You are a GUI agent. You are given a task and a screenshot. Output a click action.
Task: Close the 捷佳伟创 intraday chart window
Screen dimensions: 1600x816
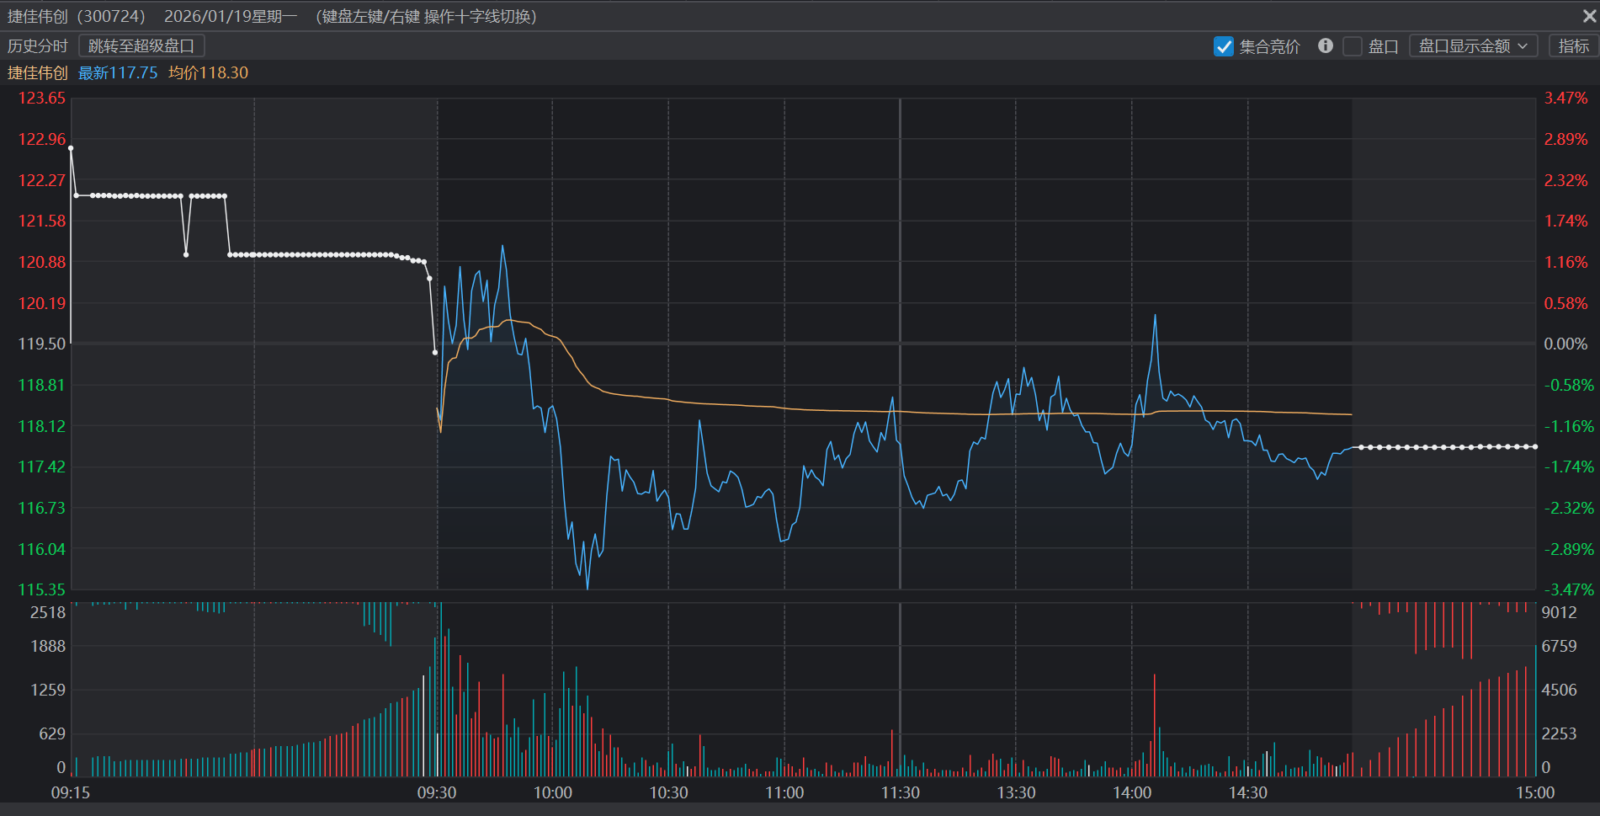tap(1589, 16)
